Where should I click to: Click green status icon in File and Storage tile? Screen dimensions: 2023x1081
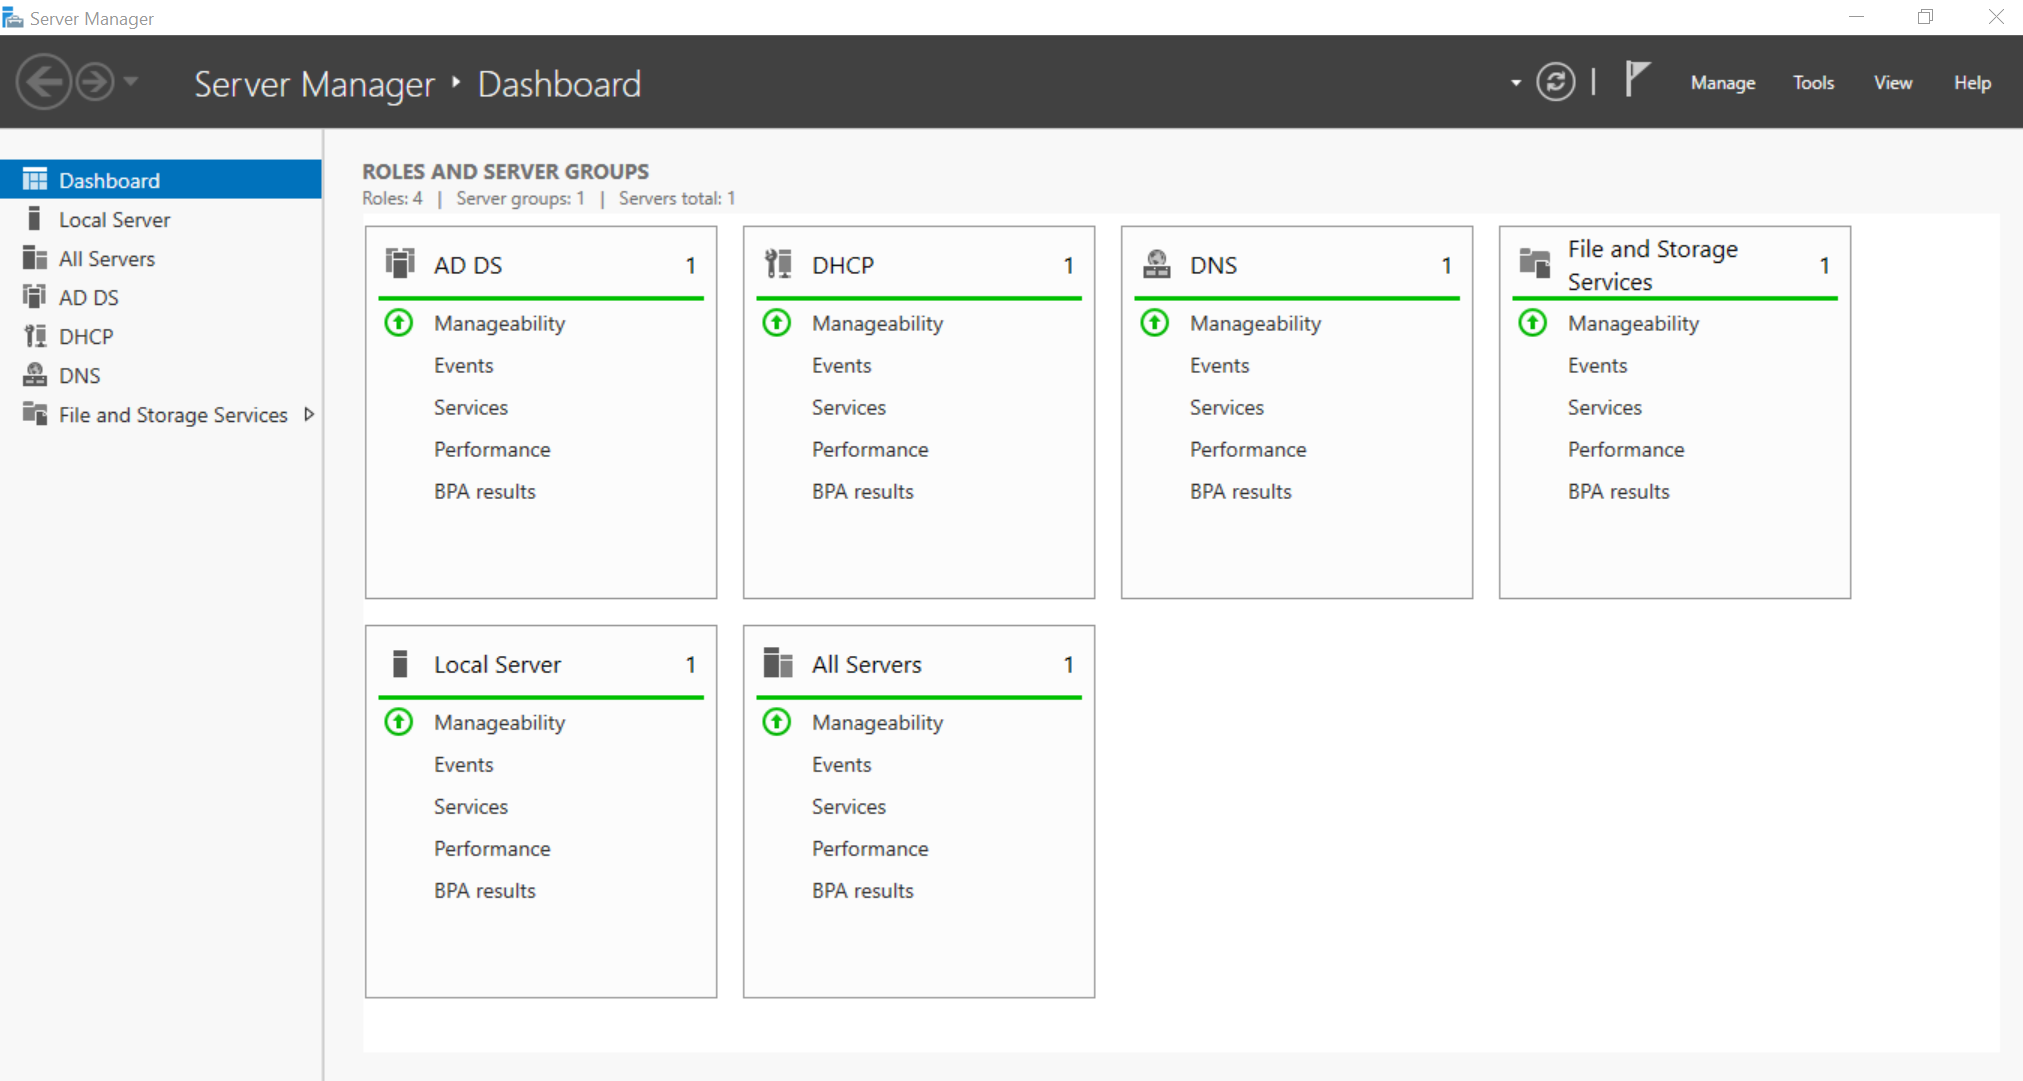[1533, 323]
